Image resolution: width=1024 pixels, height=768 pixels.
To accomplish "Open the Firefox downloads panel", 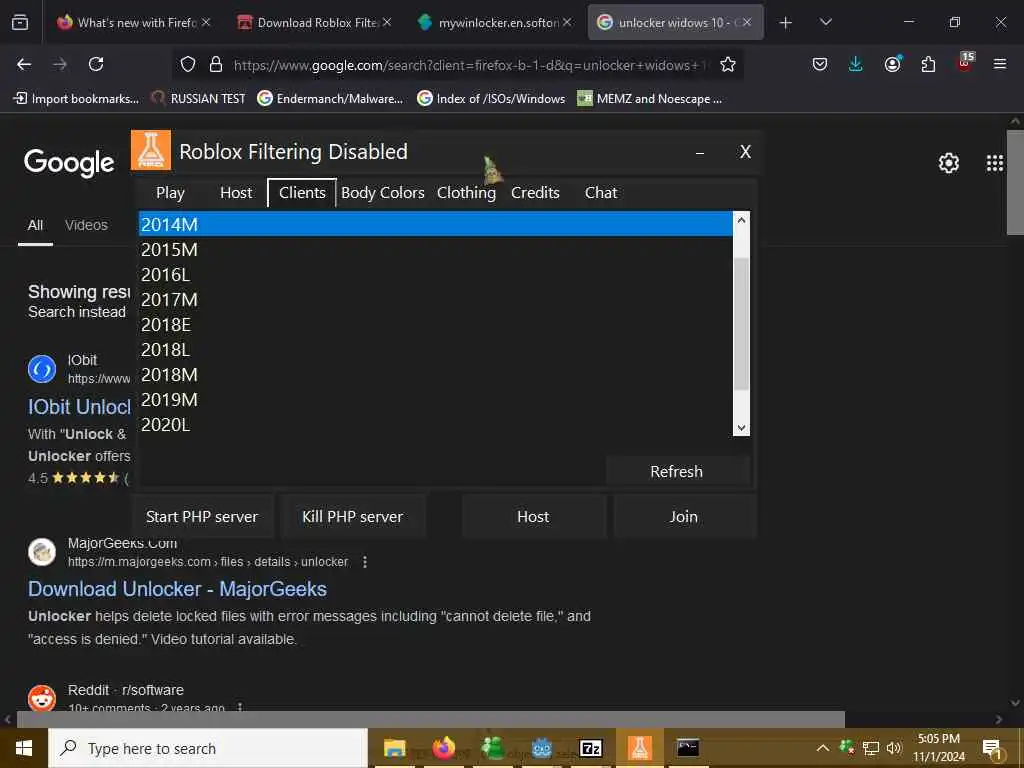I will pyautogui.click(x=856, y=64).
